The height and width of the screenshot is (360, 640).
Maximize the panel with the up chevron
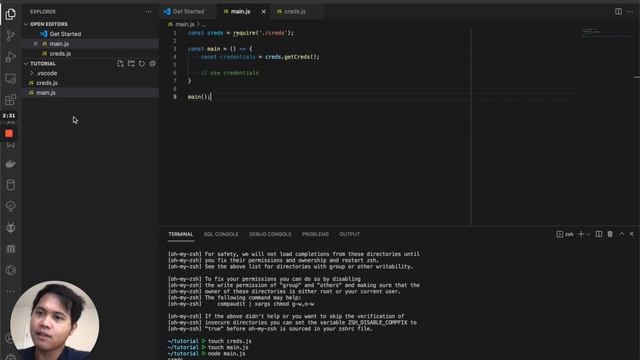621,234
